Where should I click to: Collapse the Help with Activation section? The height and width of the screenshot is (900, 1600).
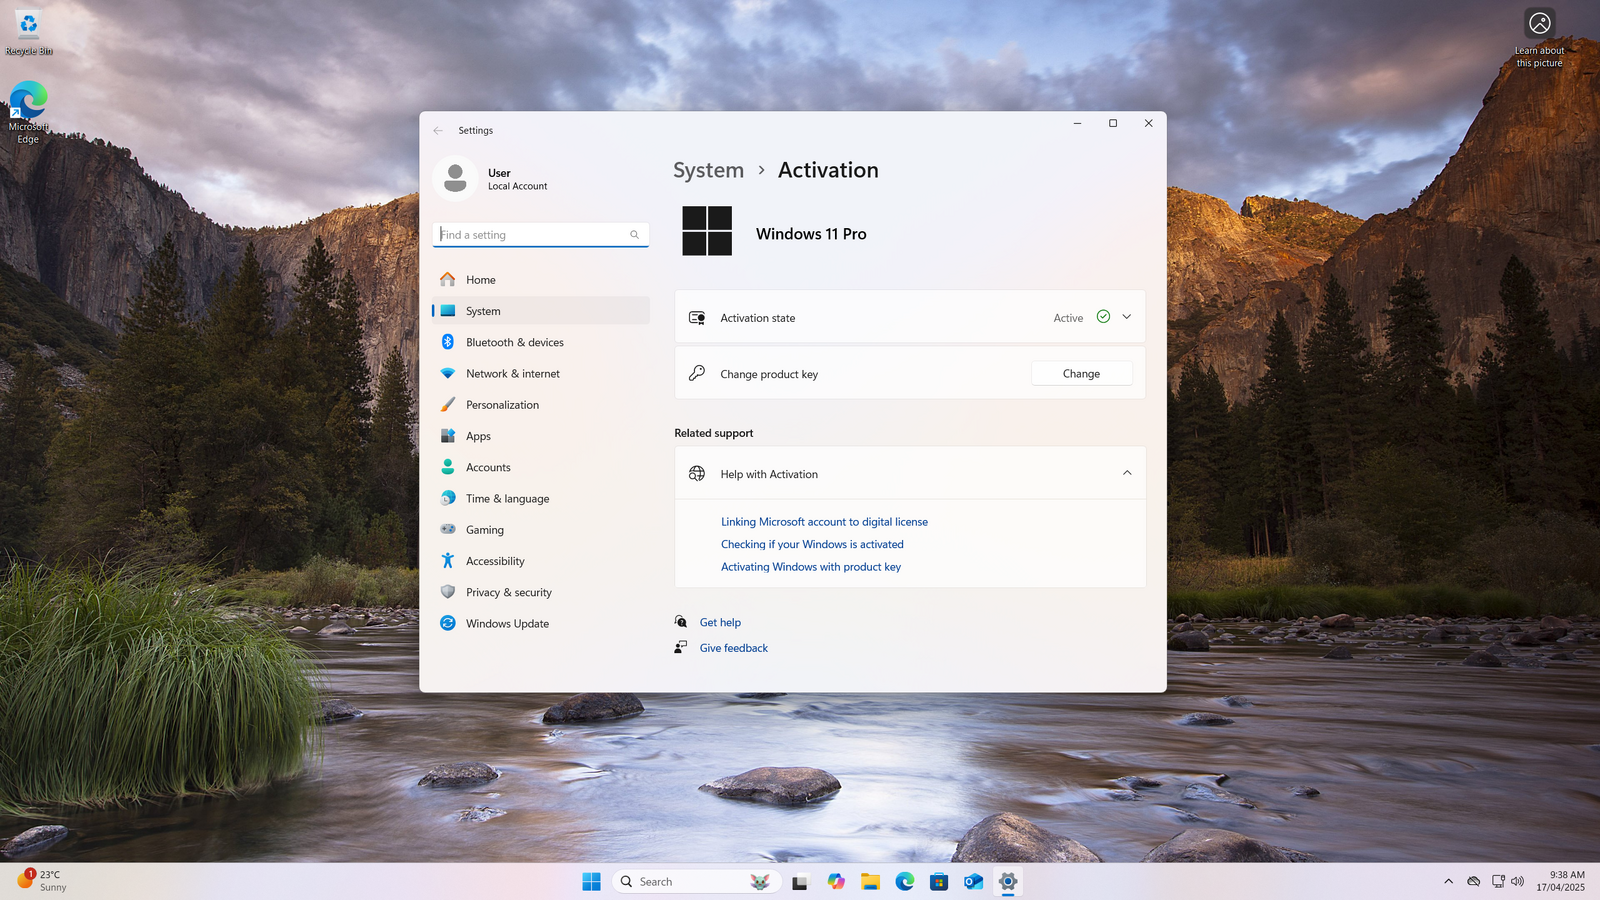click(x=1127, y=473)
